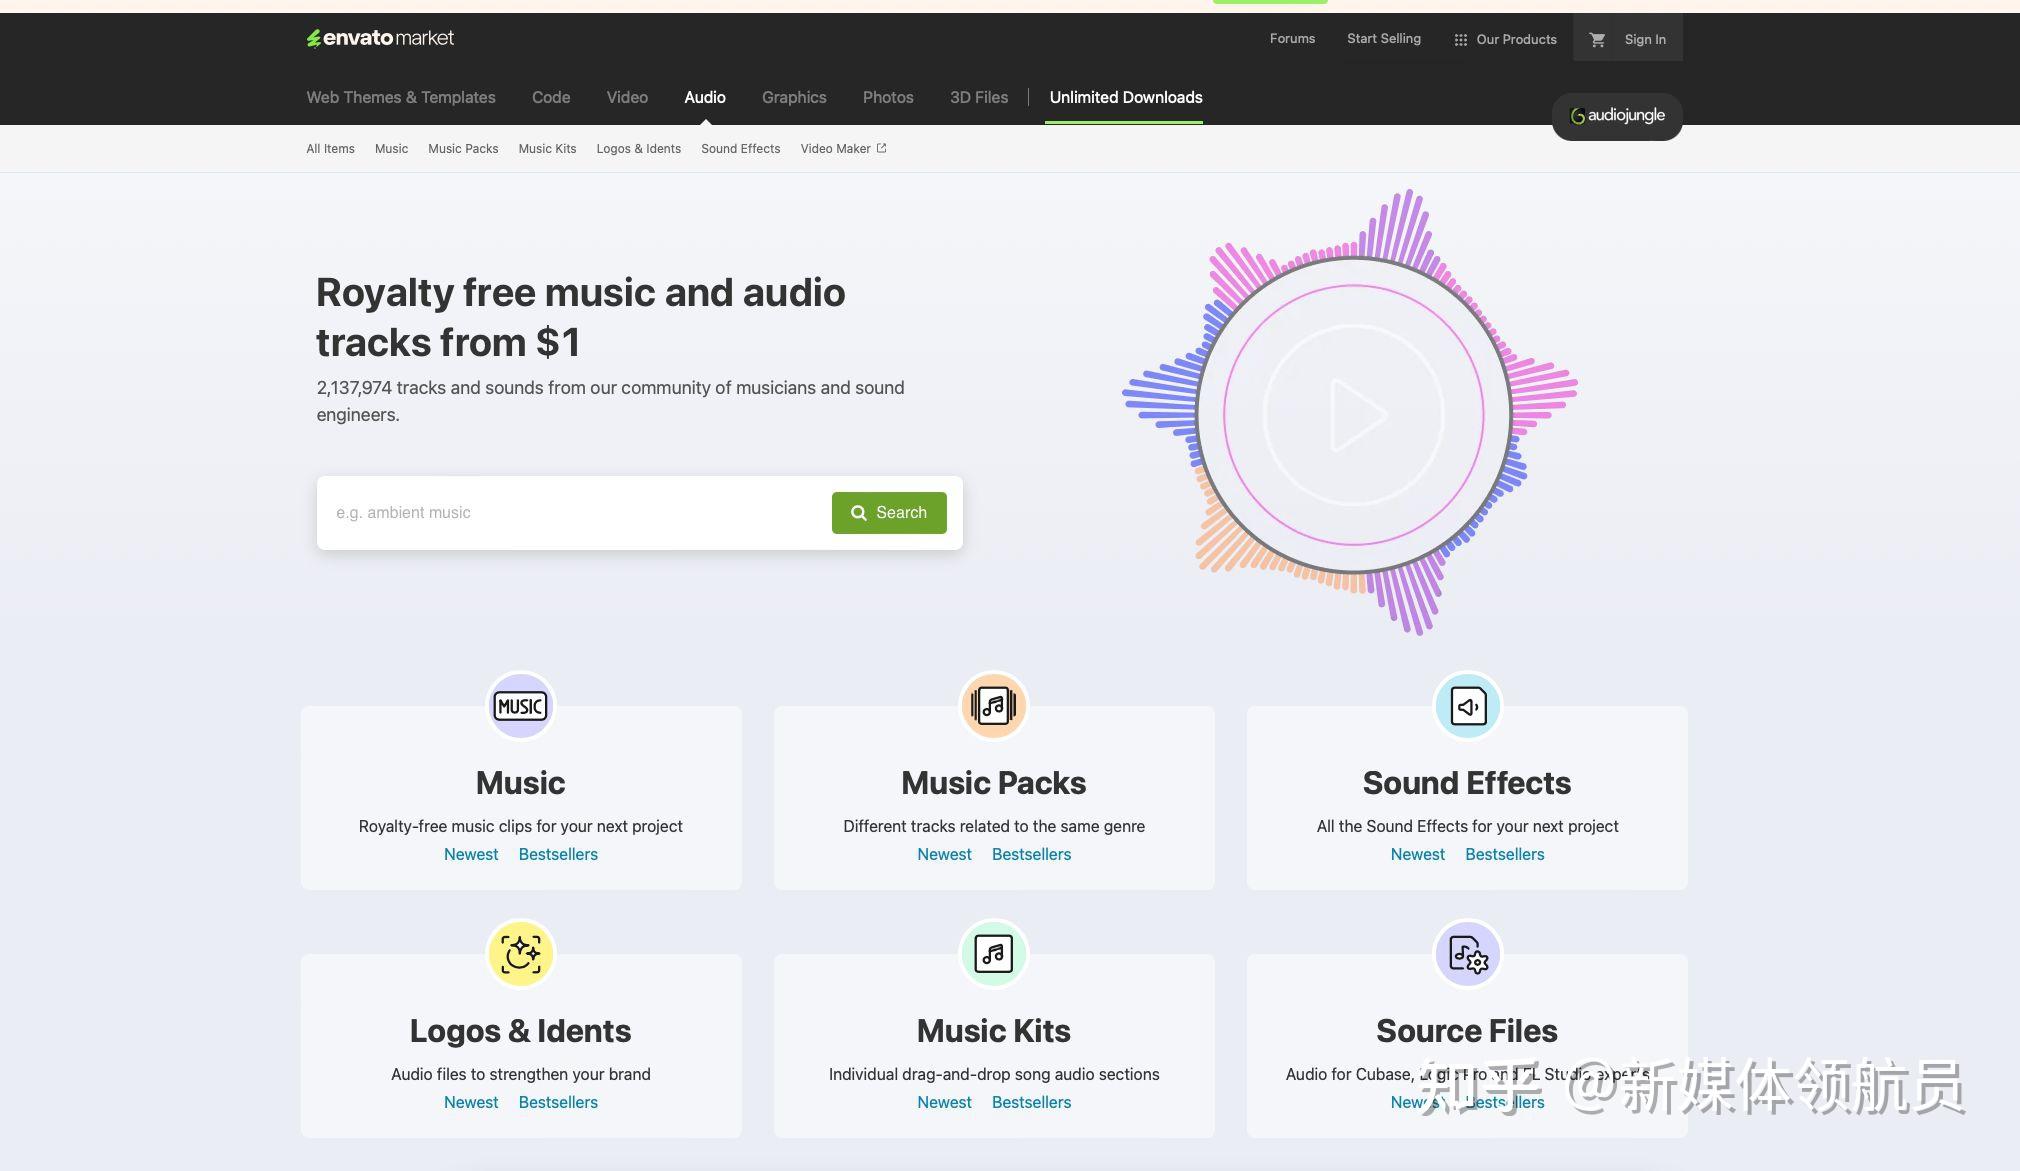Click the Logos & Idents sparkle icon
This screenshot has height=1171, width=2020.
click(x=520, y=954)
